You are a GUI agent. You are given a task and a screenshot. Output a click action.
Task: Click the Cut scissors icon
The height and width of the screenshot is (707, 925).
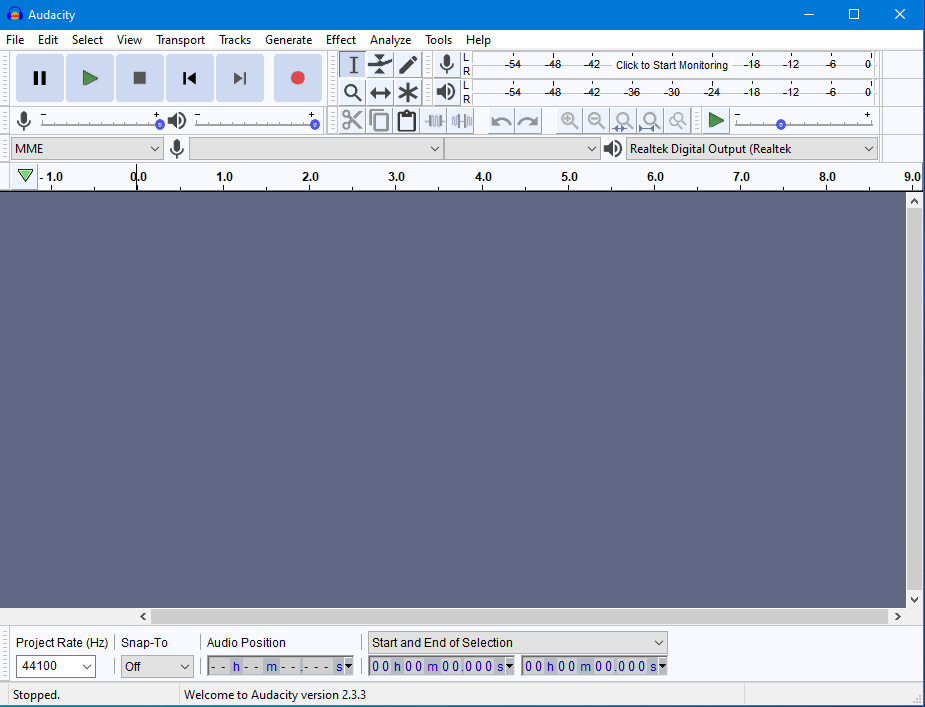352,121
